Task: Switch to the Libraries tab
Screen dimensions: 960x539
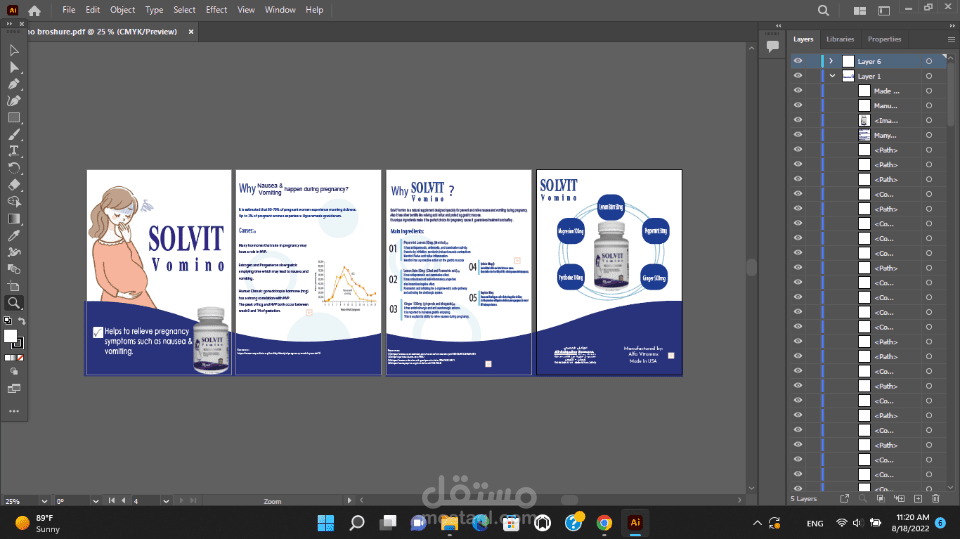Action: tap(840, 39)
